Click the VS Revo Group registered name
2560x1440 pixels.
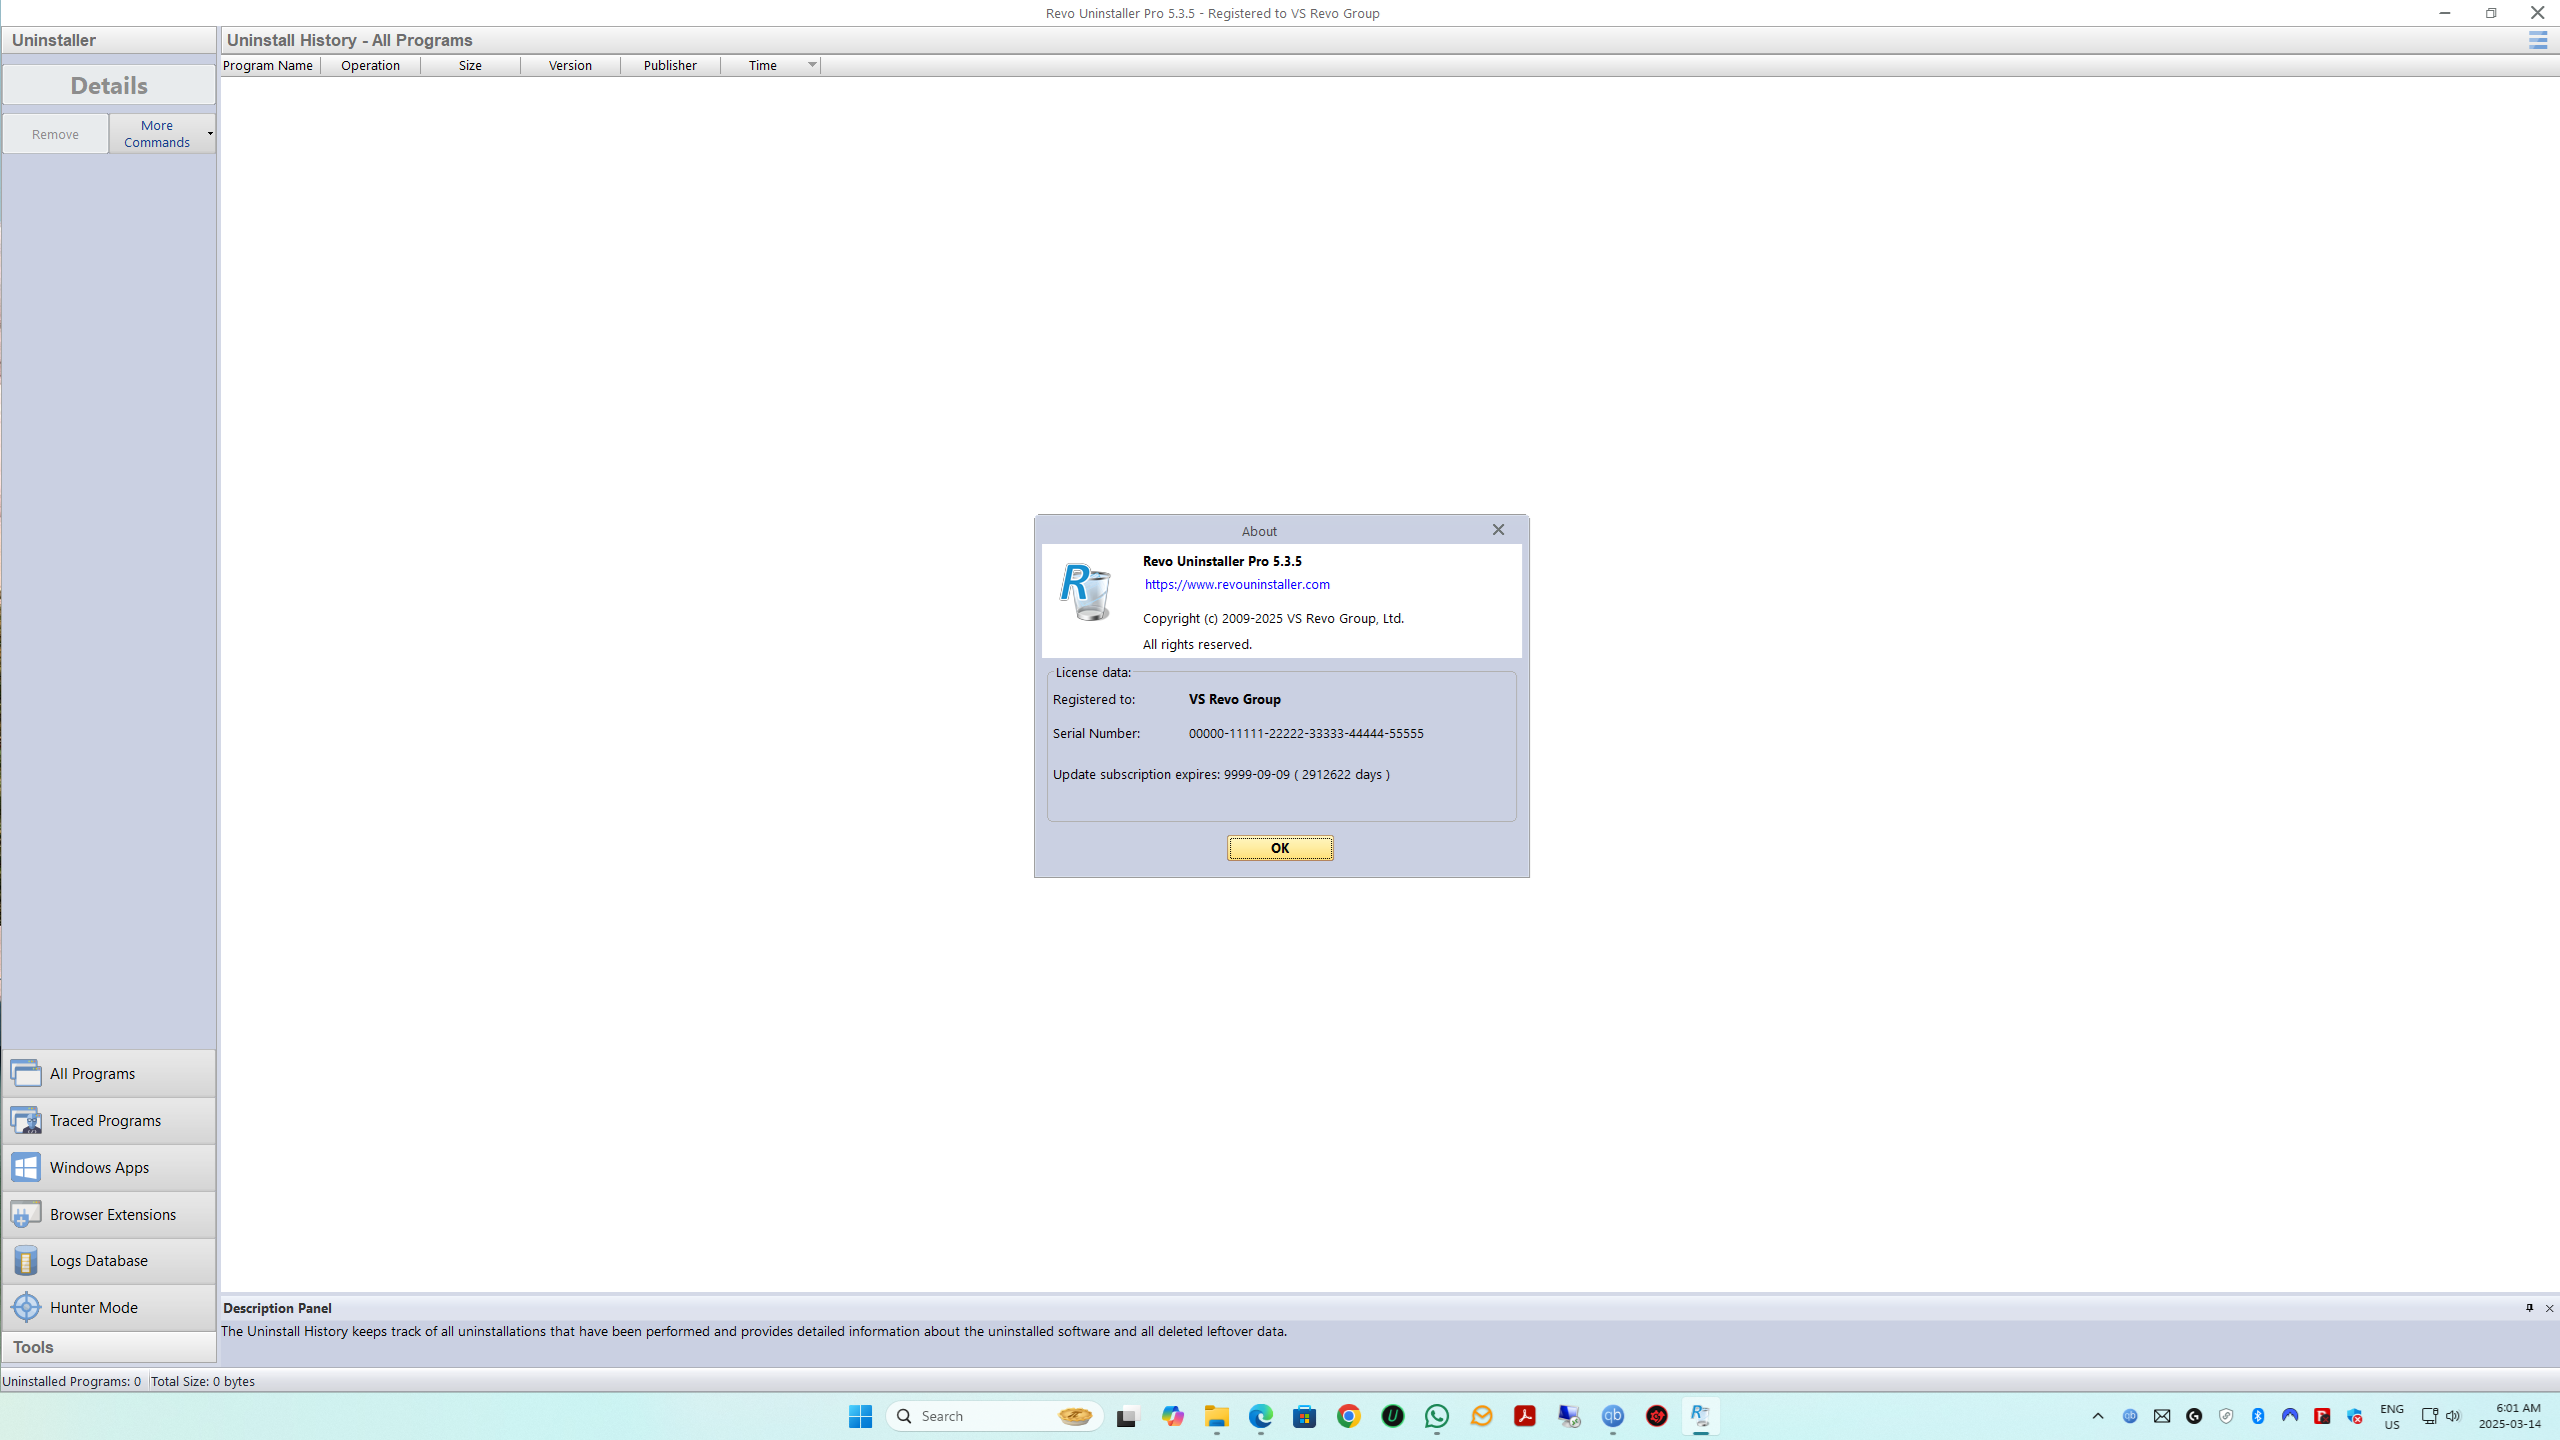[x=1234, y=699]
